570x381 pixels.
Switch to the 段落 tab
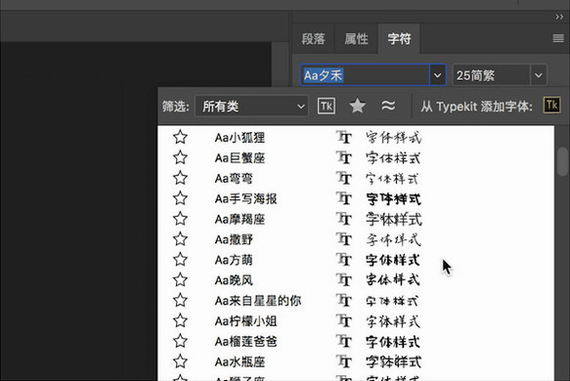[x=313, y=39]
